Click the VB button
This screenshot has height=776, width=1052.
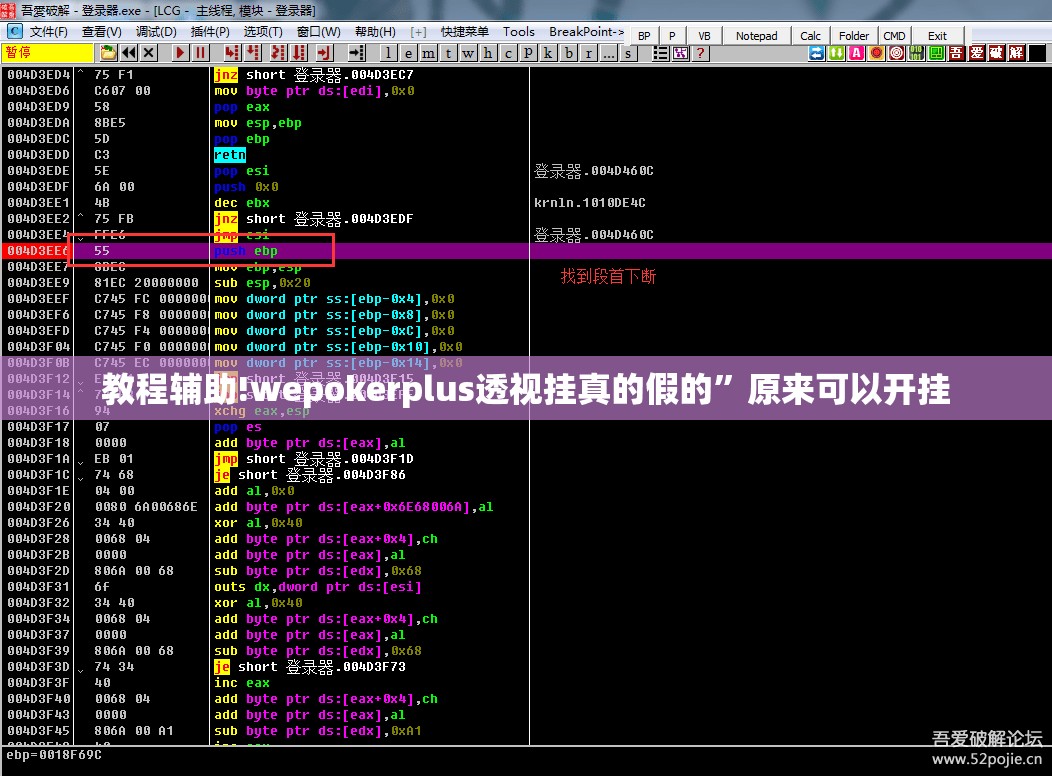pos(704,36)
